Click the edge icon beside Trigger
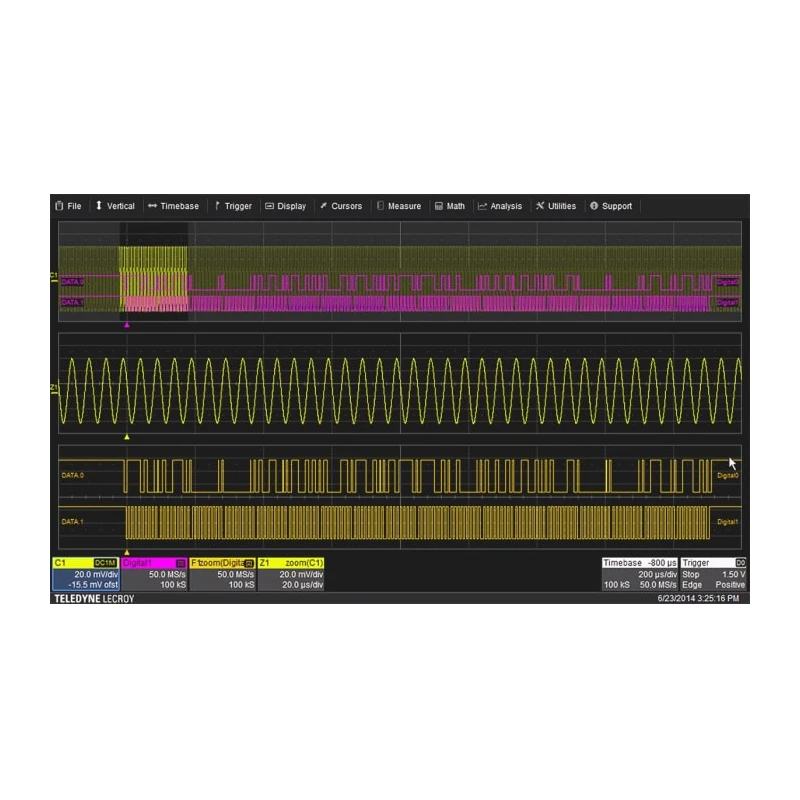Screen dimensions: 800x800 point(217,205)
